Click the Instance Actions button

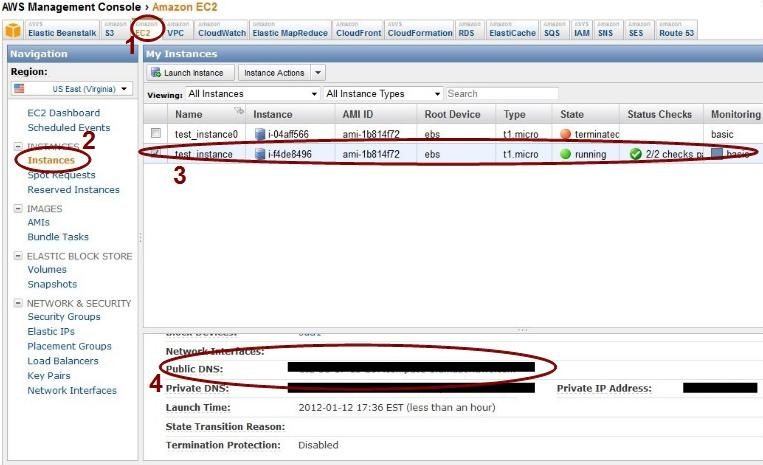(x=274, y=72)
